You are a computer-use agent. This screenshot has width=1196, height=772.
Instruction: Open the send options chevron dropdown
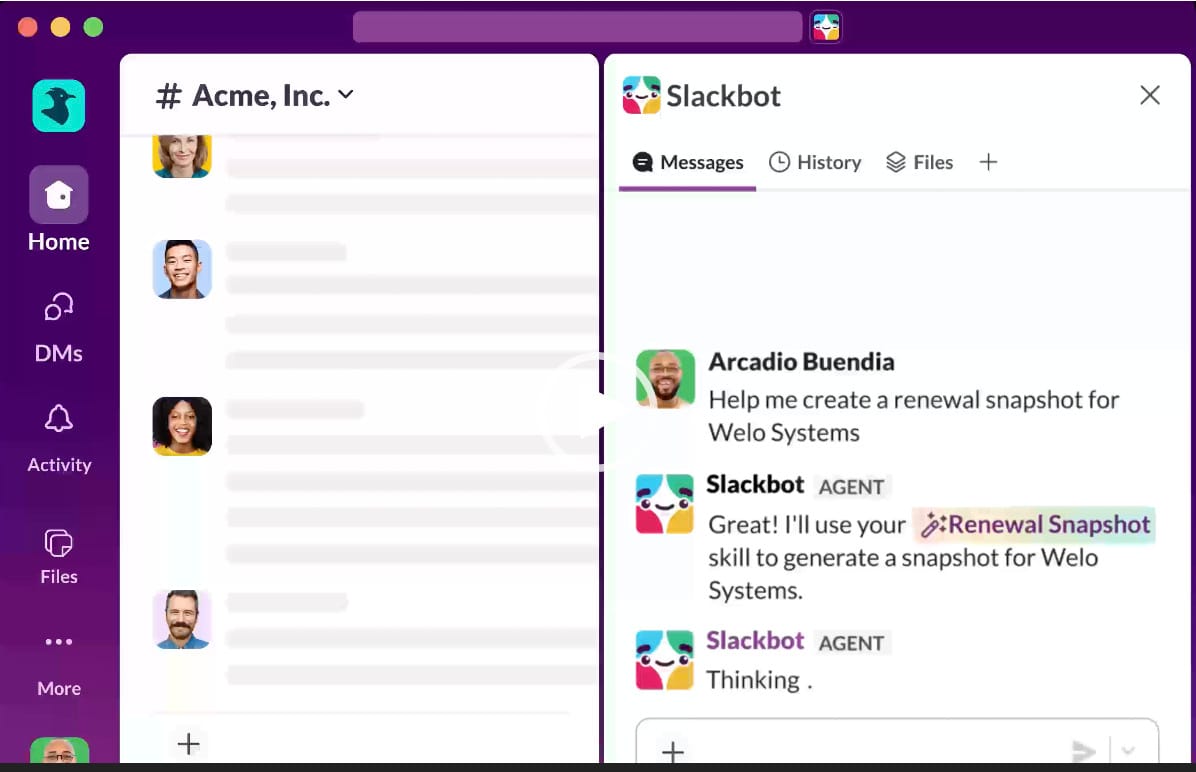(1129, 751)
